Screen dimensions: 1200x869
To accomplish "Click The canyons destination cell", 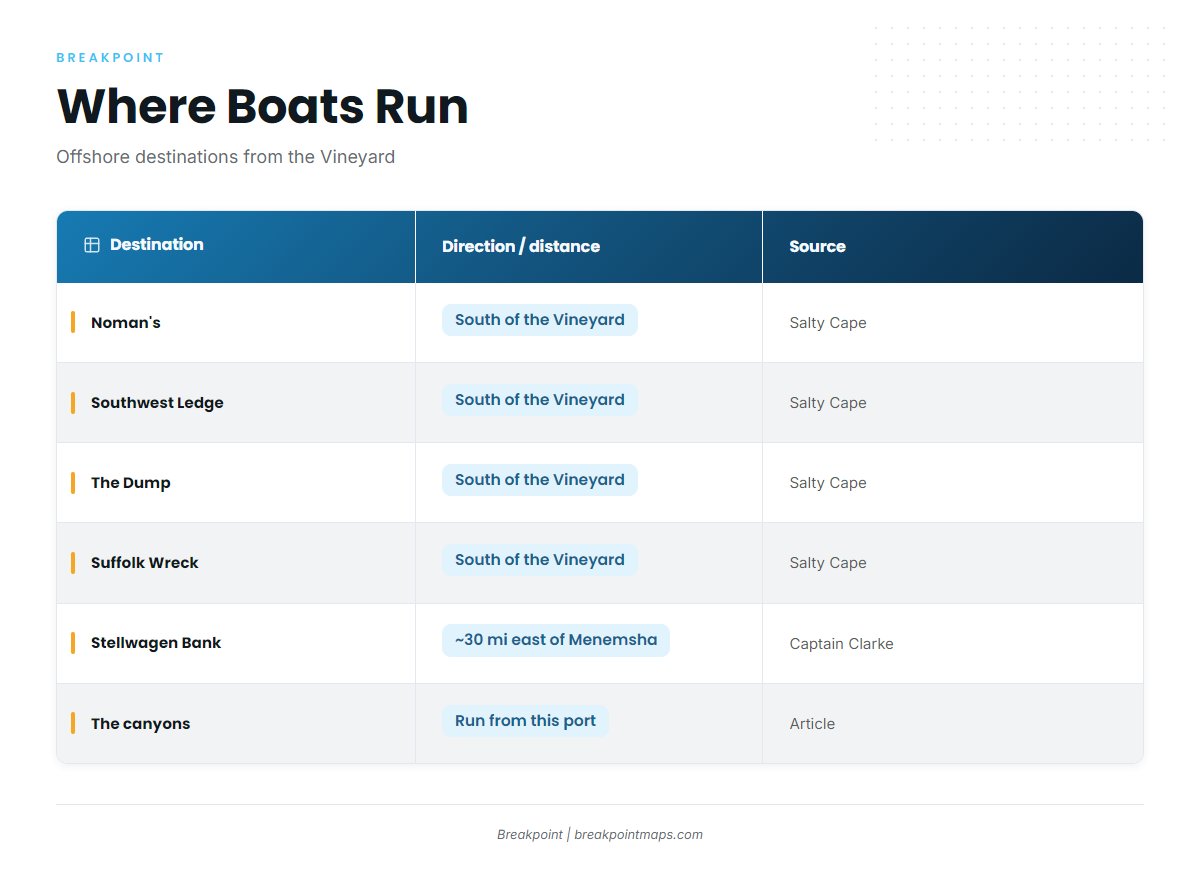I will click(236, 724).
